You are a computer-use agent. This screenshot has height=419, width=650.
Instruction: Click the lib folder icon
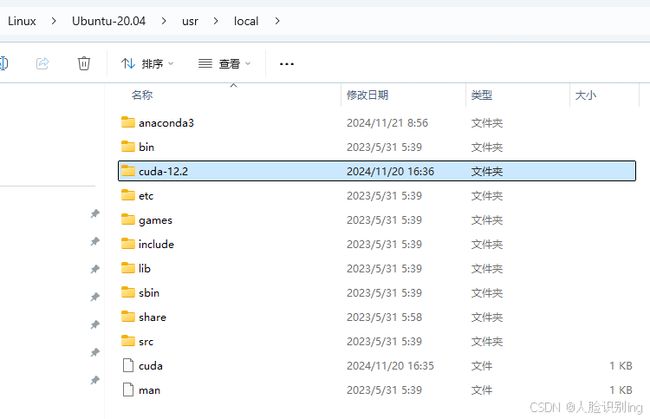tap(128, 268)
